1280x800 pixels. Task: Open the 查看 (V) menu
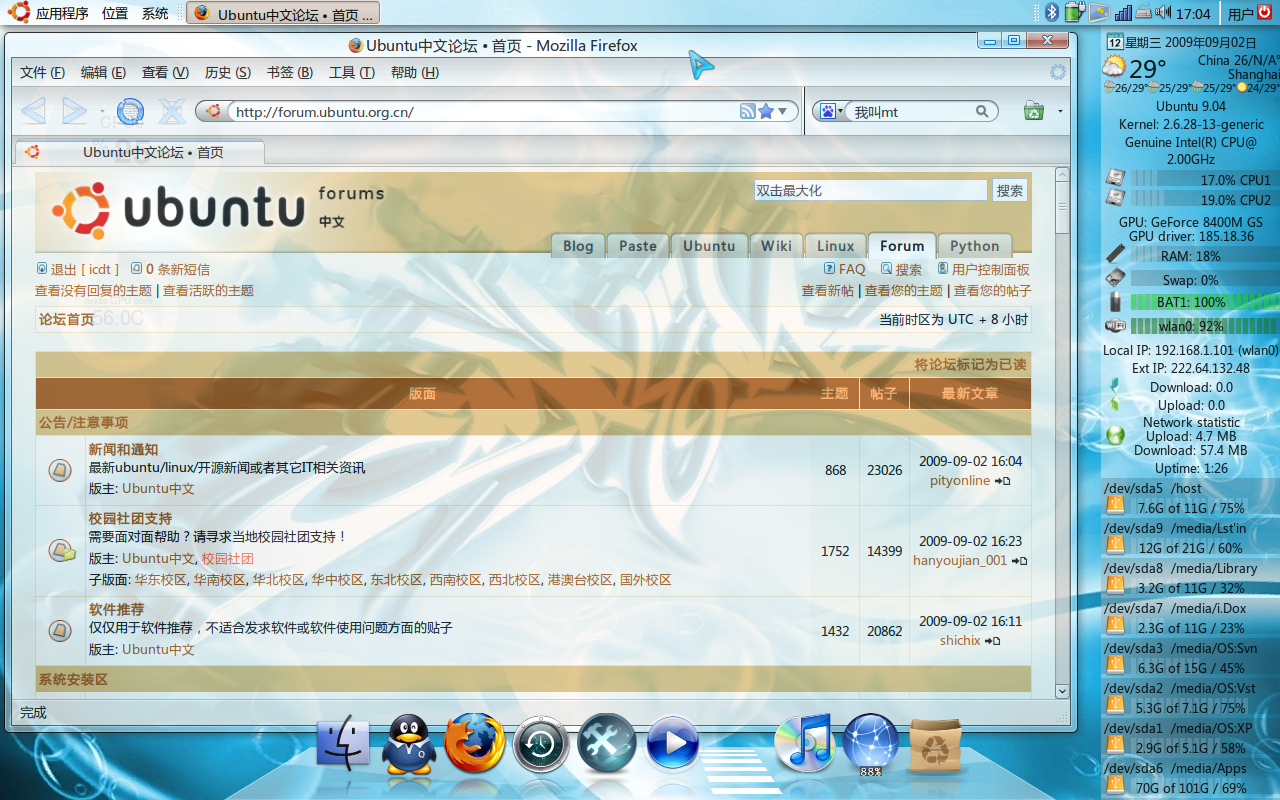165,72
